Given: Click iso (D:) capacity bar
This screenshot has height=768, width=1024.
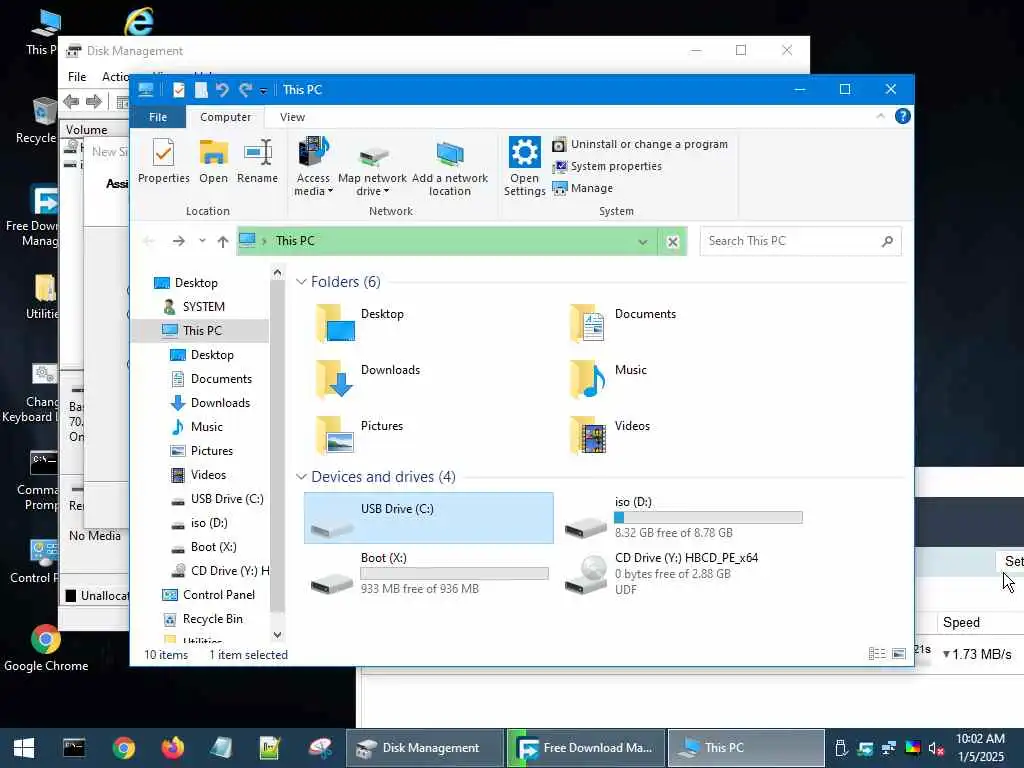Looking at the screenshot, I should tap(708, 518).
